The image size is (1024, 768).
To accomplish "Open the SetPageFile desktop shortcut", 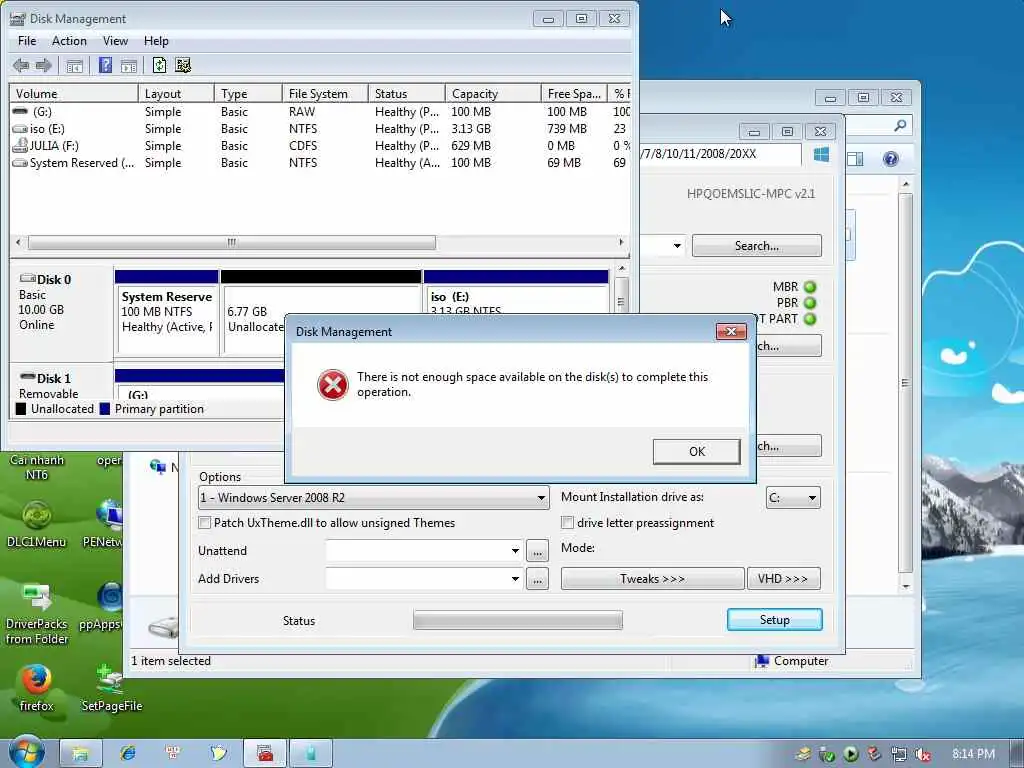I will [111, 688].
